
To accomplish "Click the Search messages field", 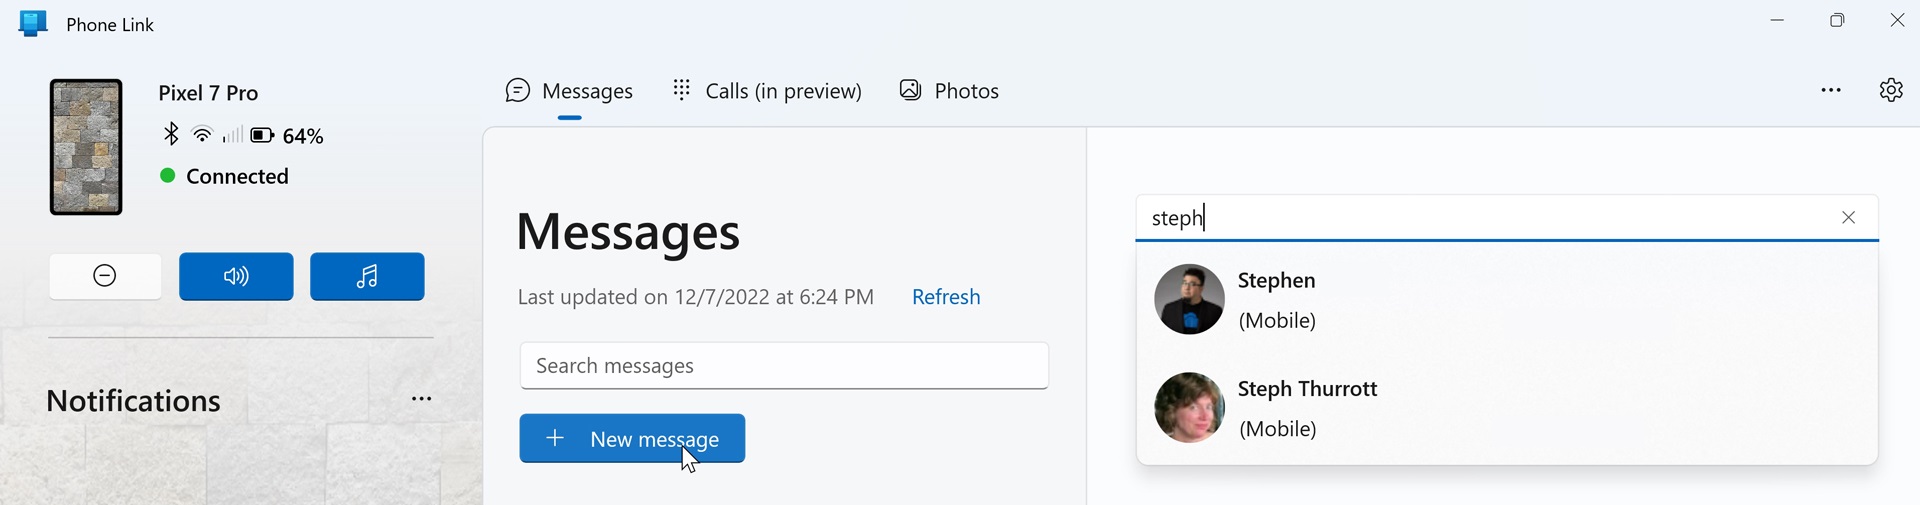I will (784, 366).
